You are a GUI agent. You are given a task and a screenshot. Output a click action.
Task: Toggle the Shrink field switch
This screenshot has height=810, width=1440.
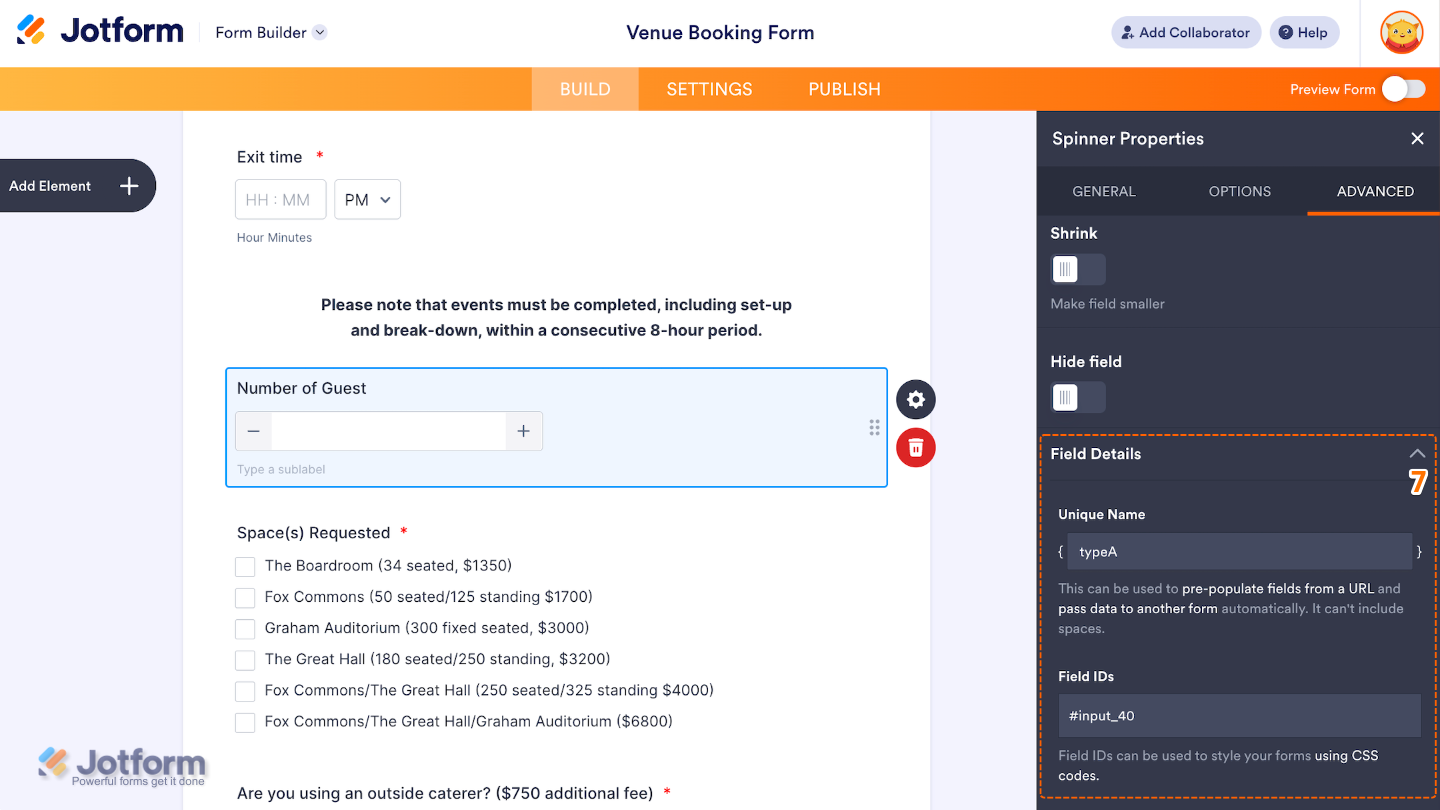[1078, 269]
